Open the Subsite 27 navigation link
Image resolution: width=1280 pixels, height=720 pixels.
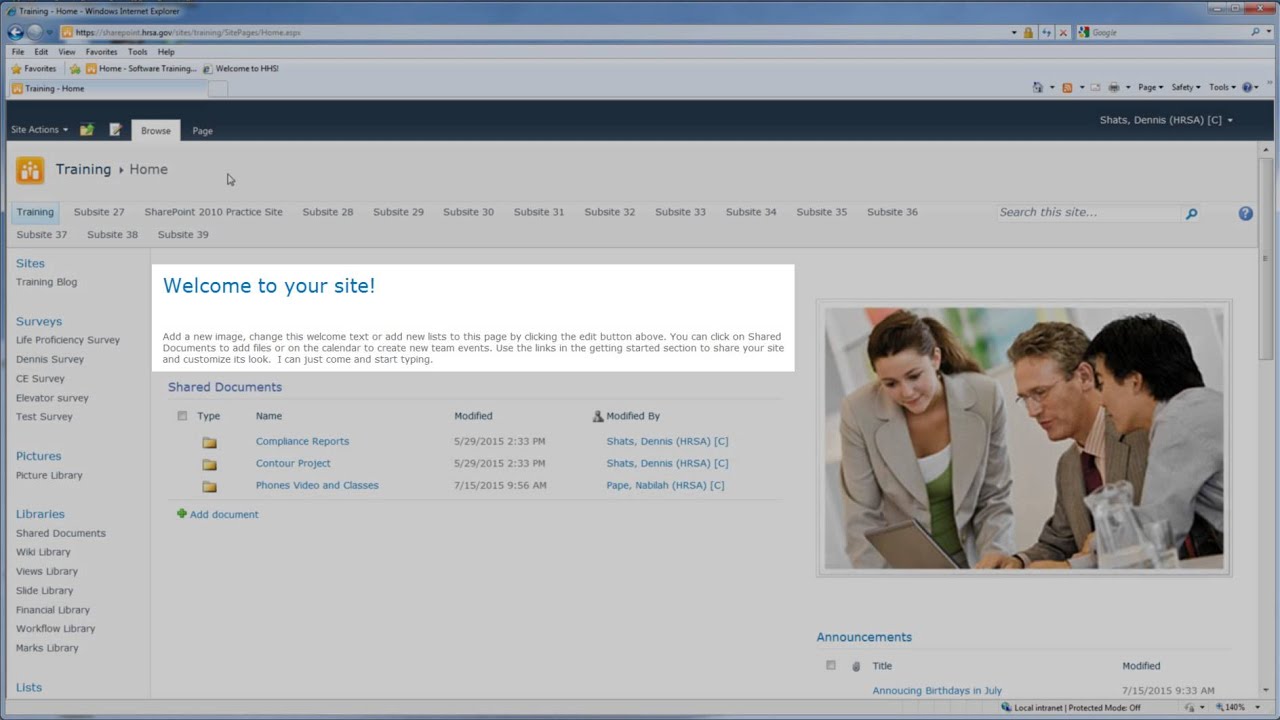click(99, 212)
